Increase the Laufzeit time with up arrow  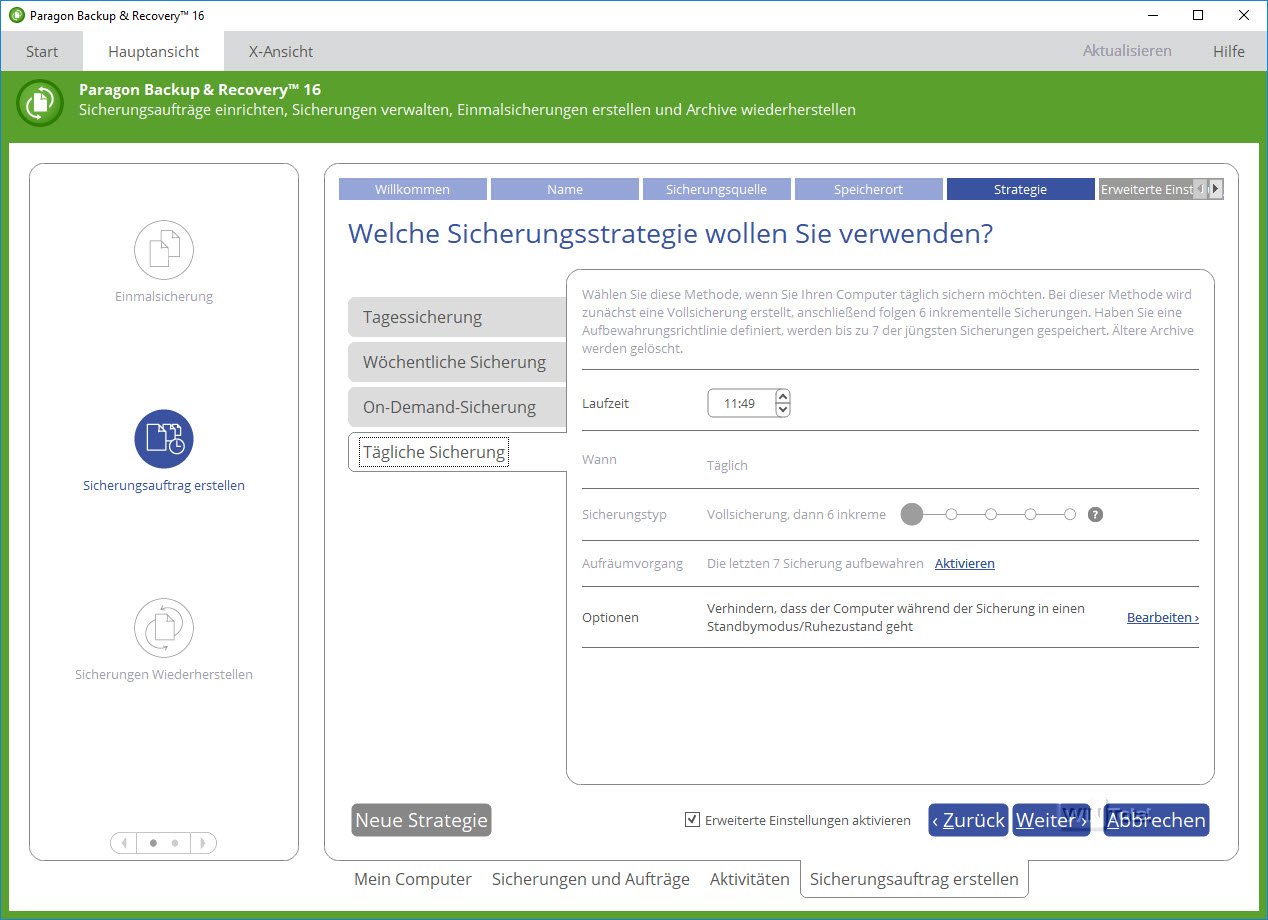click(x=782, y=397)
